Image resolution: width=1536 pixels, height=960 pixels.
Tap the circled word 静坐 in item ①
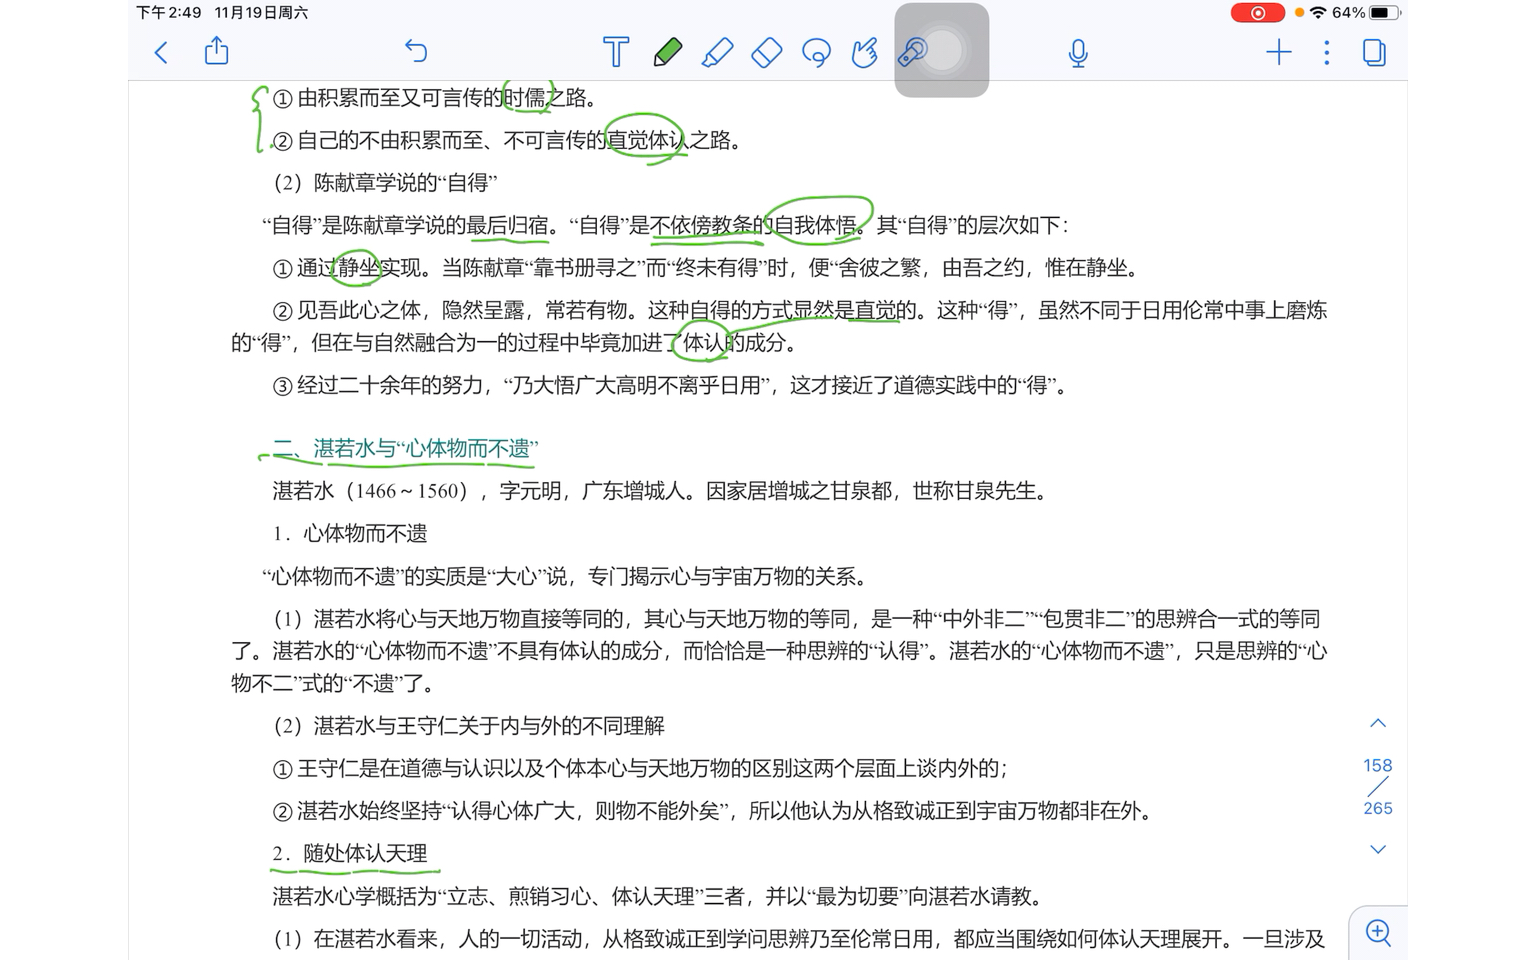click(x=360, y=267)
